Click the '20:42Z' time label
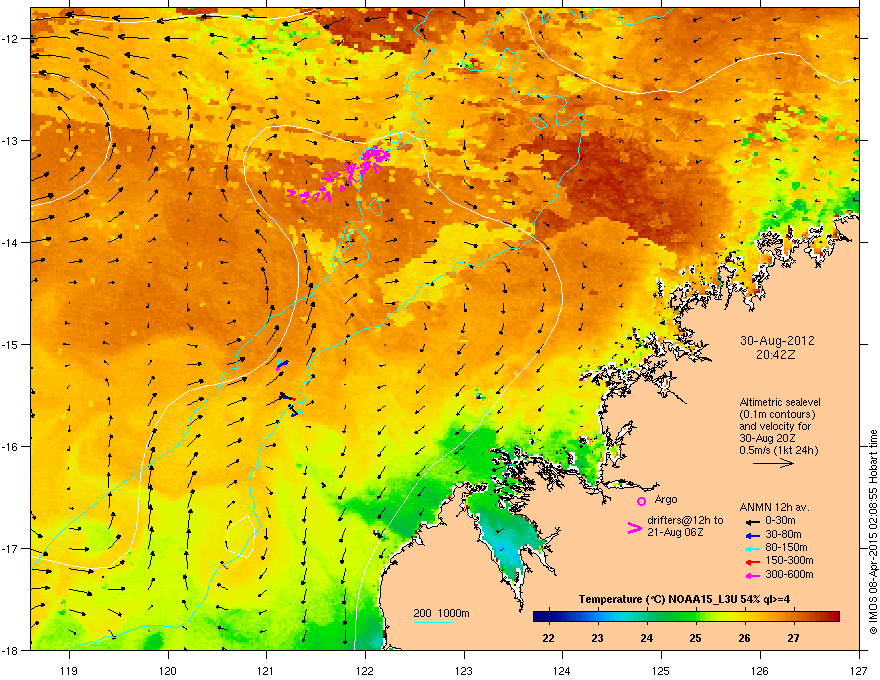880x680 pixels. [x=776, y=355]
